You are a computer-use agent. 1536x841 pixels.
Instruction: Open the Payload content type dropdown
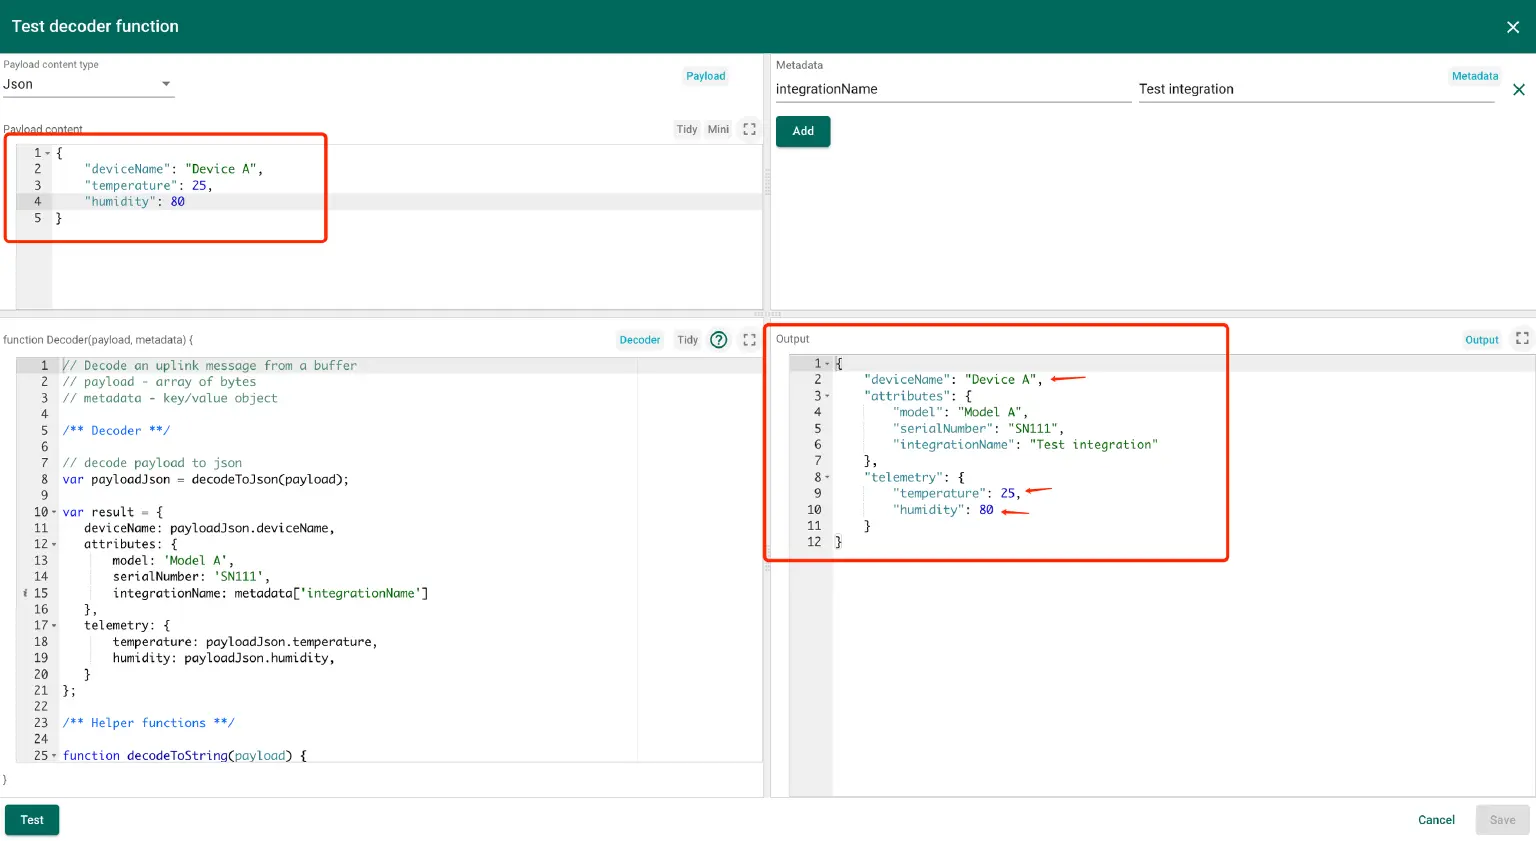[x=166, y=84]
